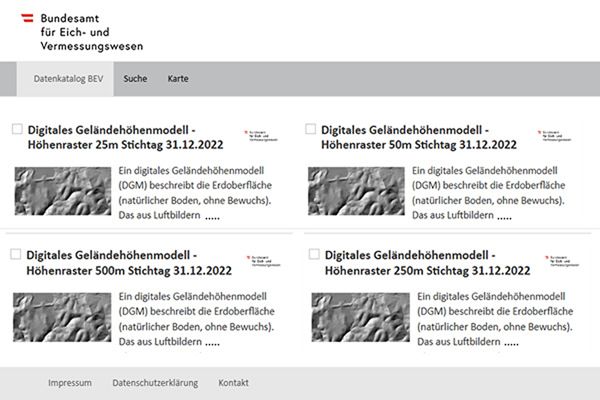Viewport: 600px width, 400px height.
Task: Check the Höhenraster 50m dataset checkbox
Action: [x=310, y=129]
